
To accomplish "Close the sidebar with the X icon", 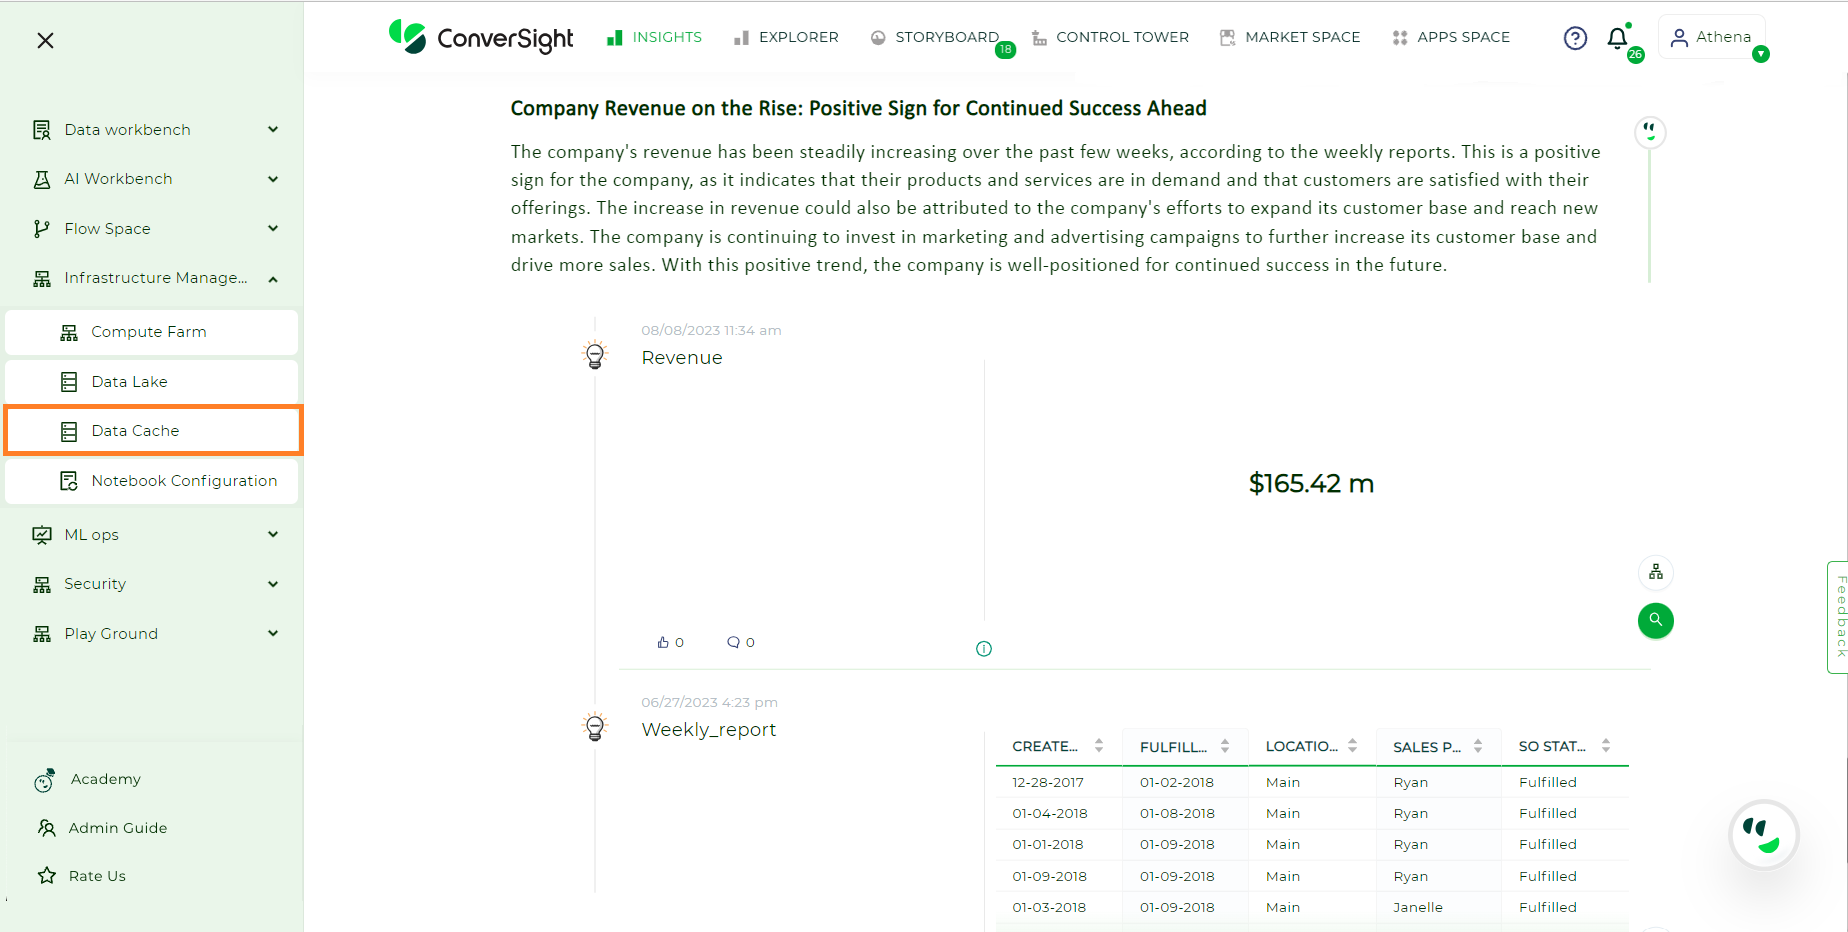I will coord(45,40).
